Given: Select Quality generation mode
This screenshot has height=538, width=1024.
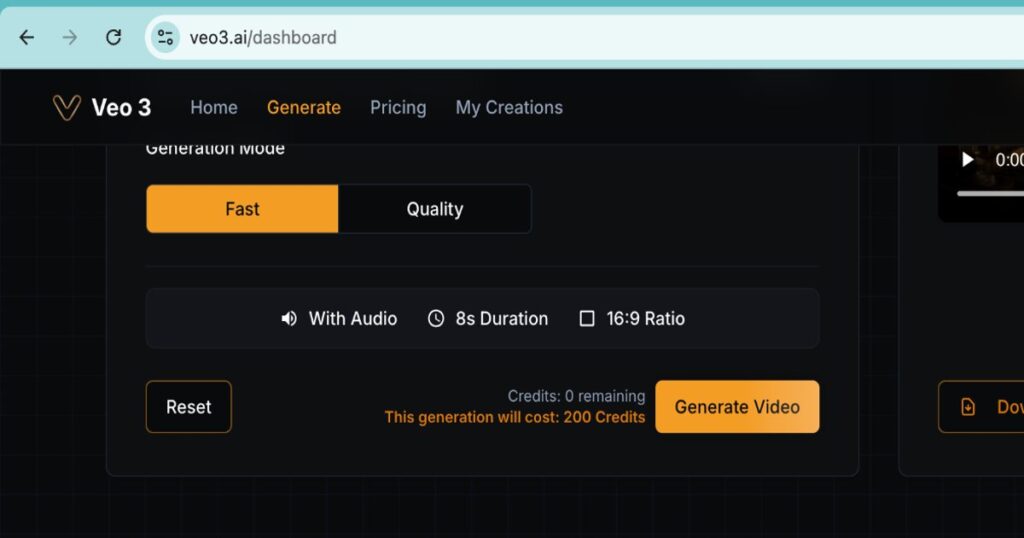Looking at the screenshot, I should (434, 209).
